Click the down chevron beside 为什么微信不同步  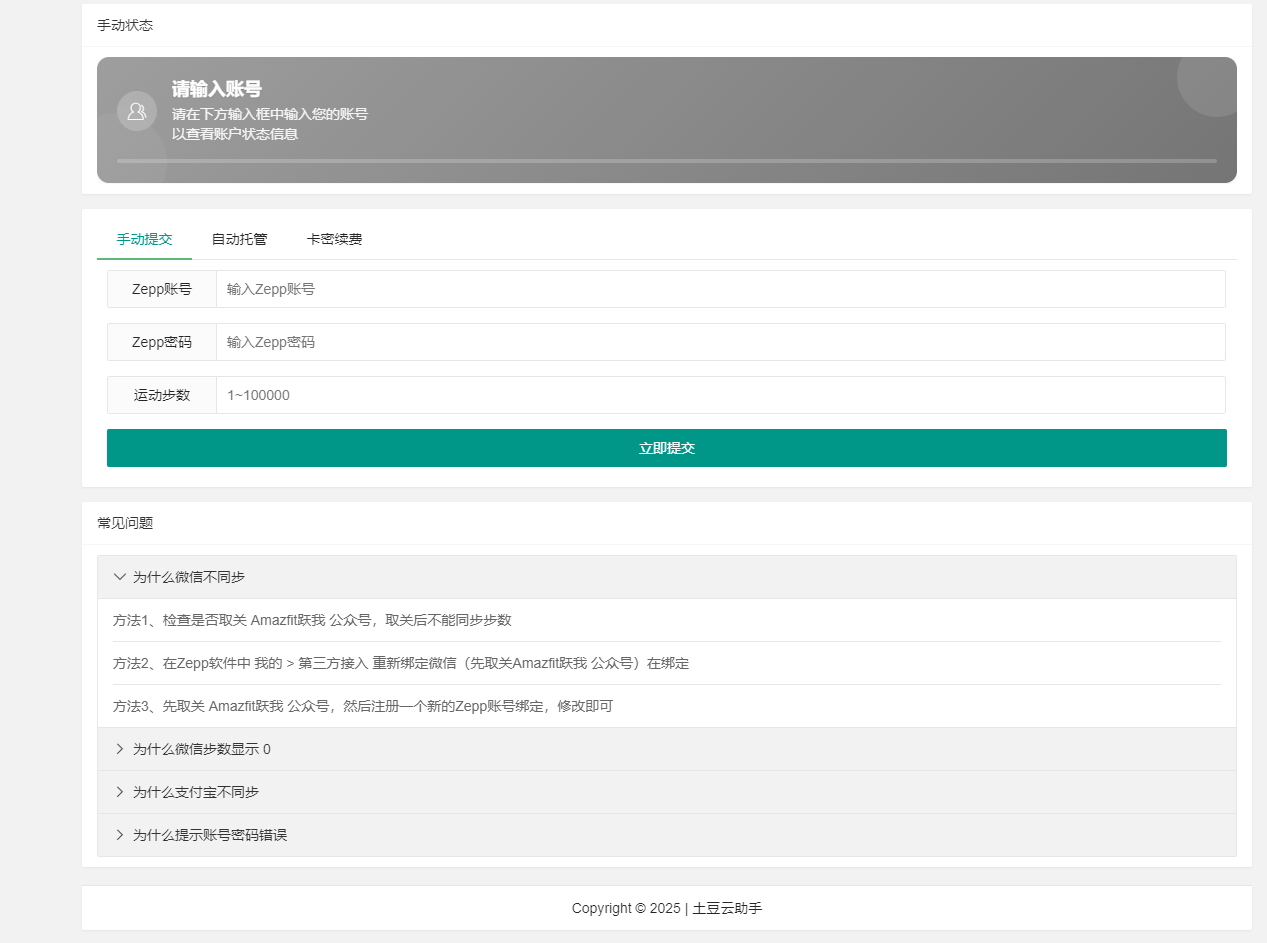point(120,577)
